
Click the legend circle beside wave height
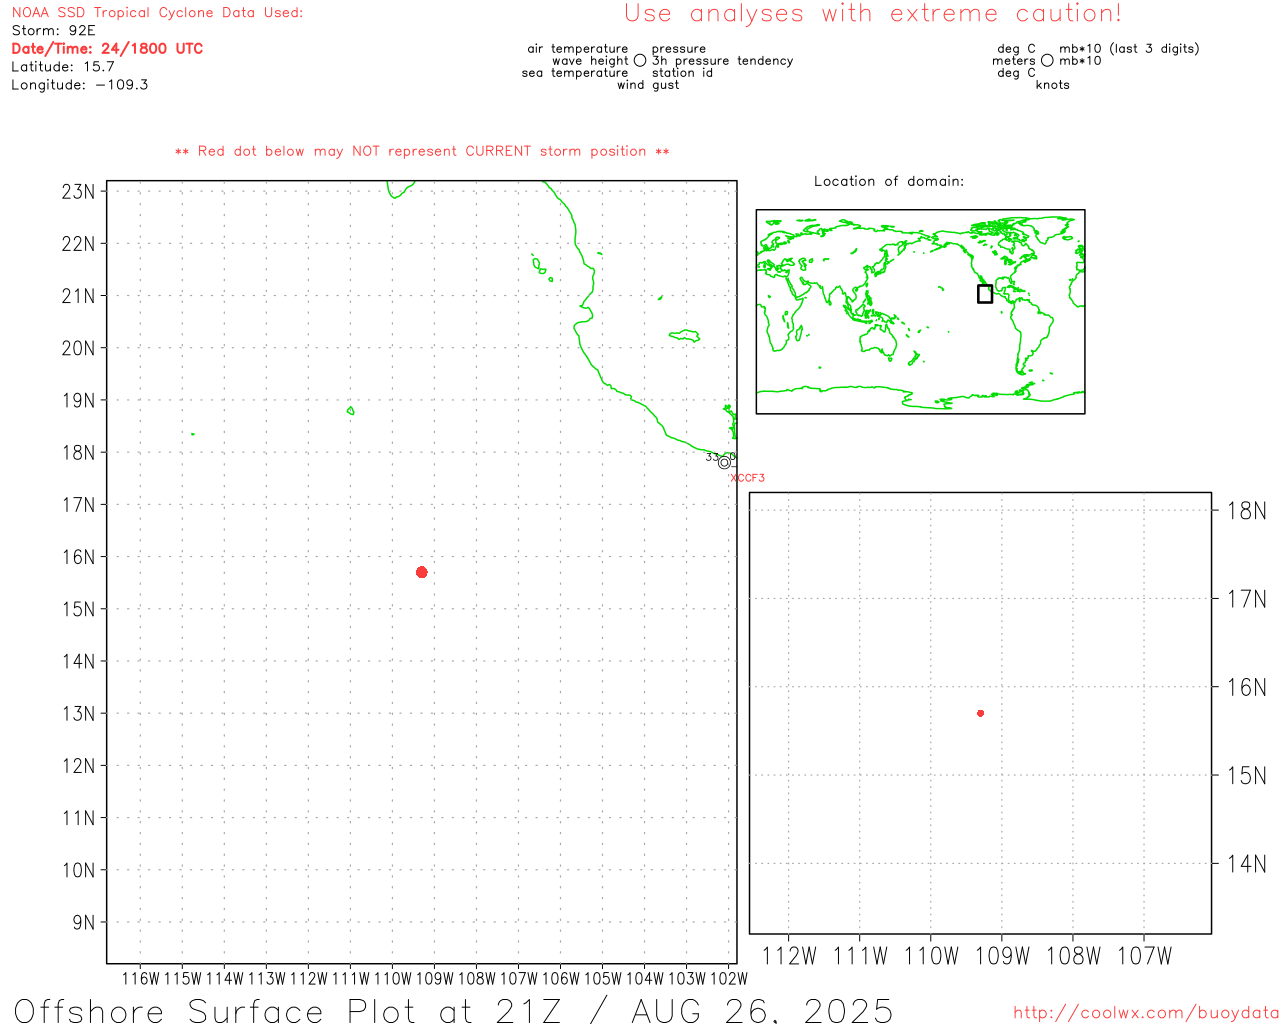point(640,61)
